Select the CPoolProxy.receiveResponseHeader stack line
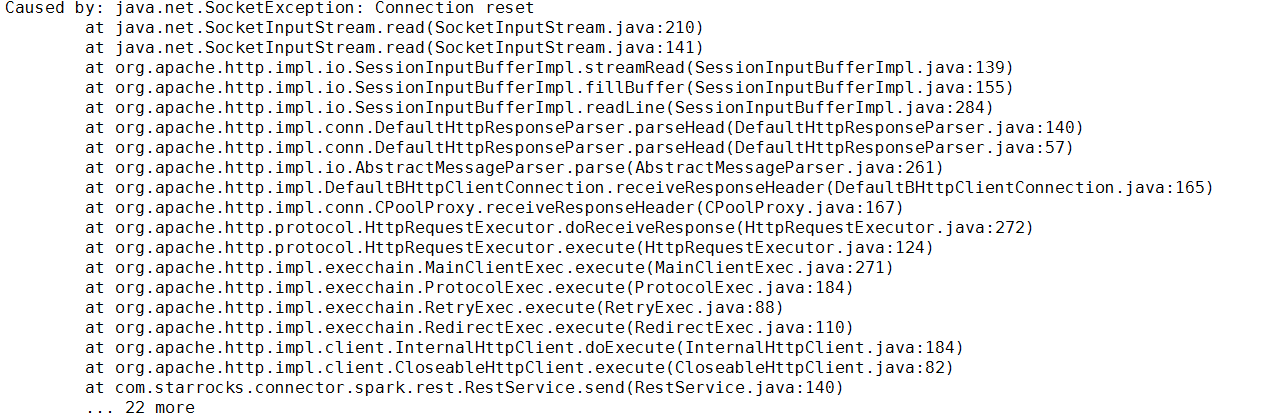Image resolution: width=1263 pixels, height=414 pixels. pos(494,207)
